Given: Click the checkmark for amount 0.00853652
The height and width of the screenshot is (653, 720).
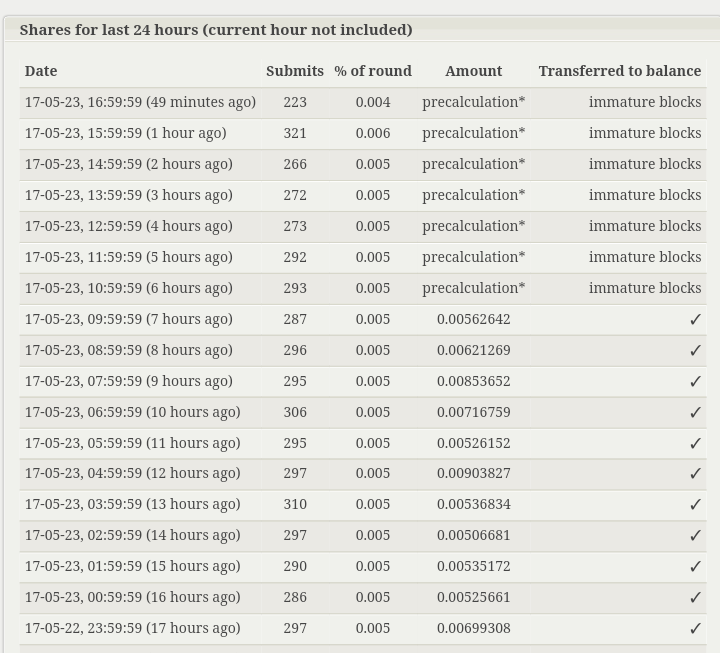Looking at the screenshot, I should [x=695, y=382].
